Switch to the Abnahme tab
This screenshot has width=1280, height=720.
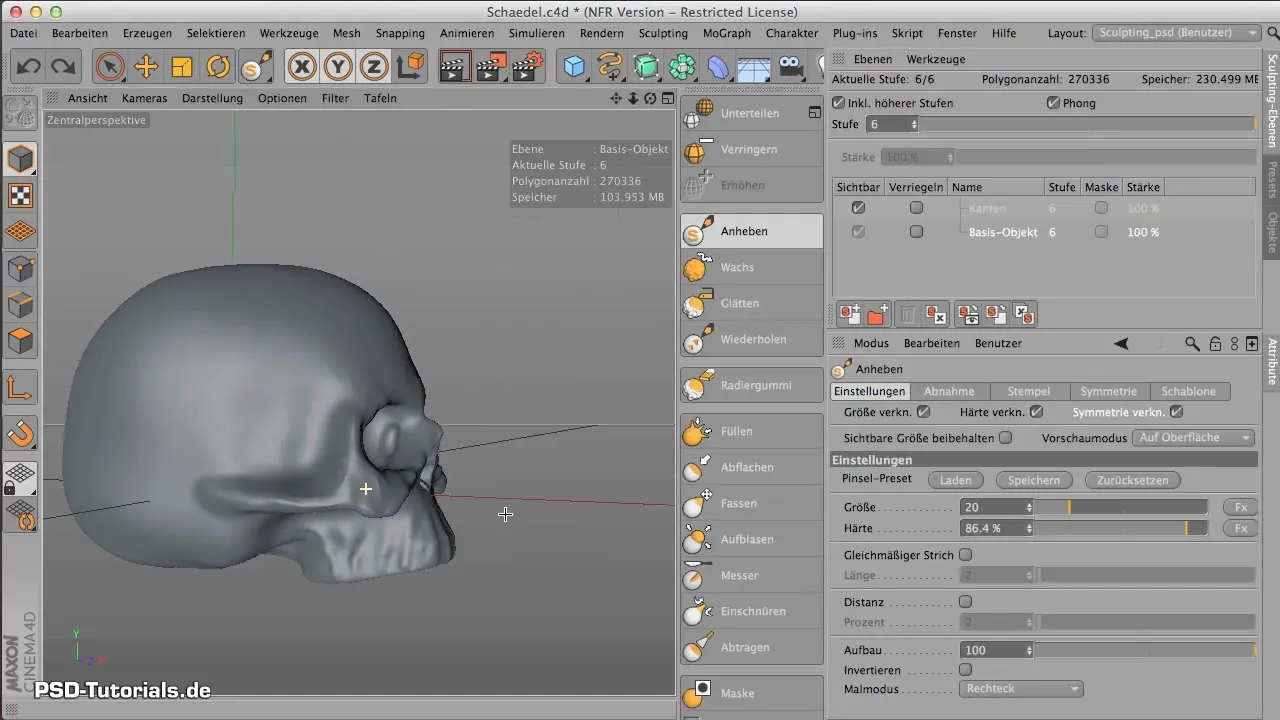coord(950,392)
